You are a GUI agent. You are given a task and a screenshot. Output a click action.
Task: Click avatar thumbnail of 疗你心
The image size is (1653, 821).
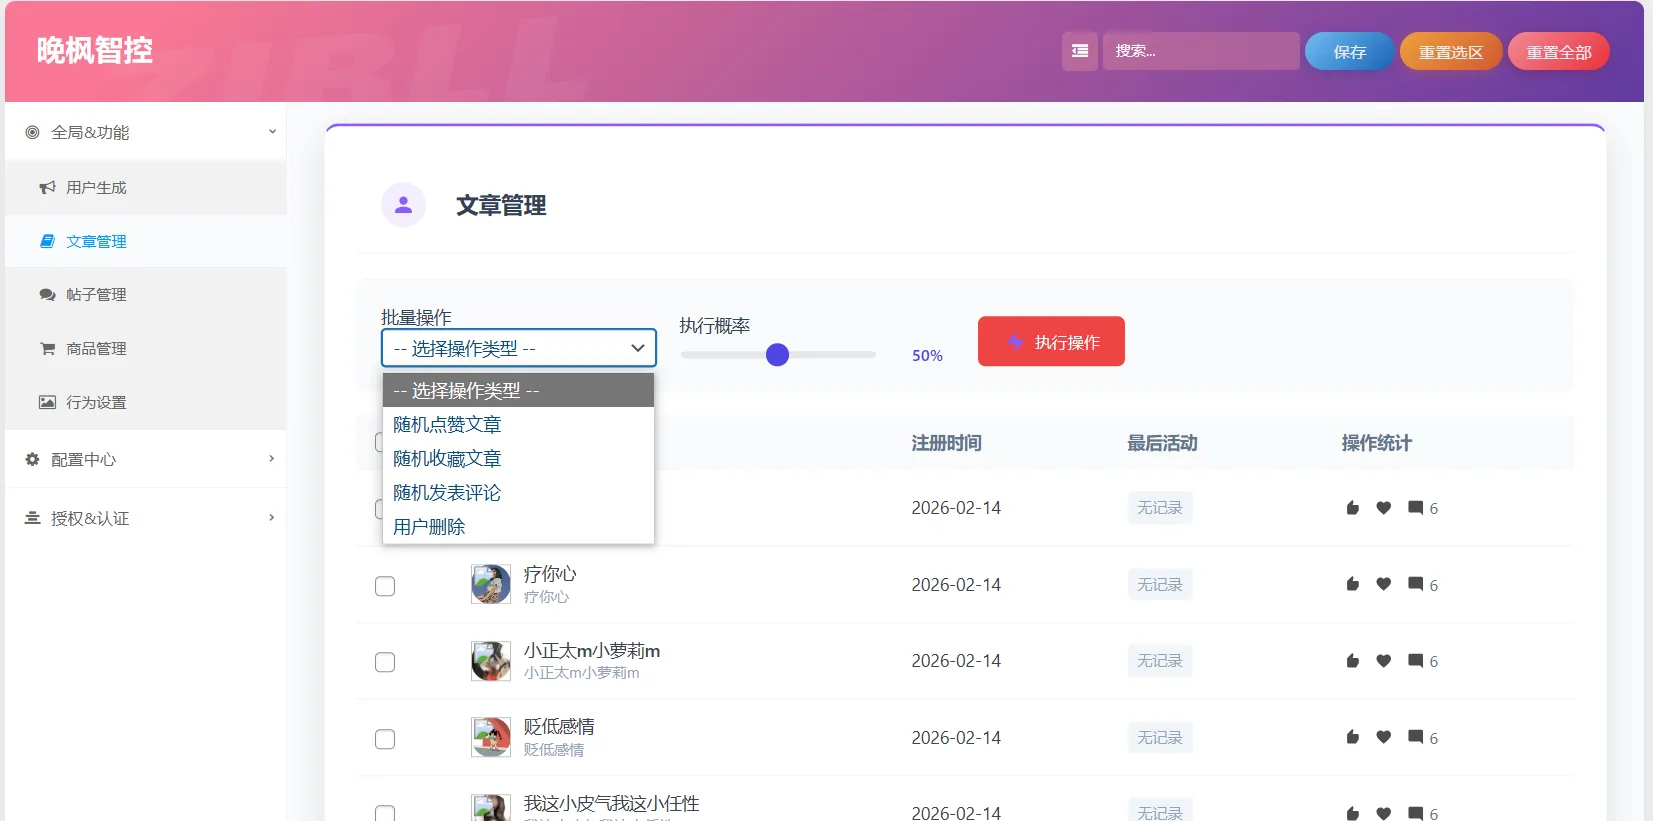coord(491,584)
